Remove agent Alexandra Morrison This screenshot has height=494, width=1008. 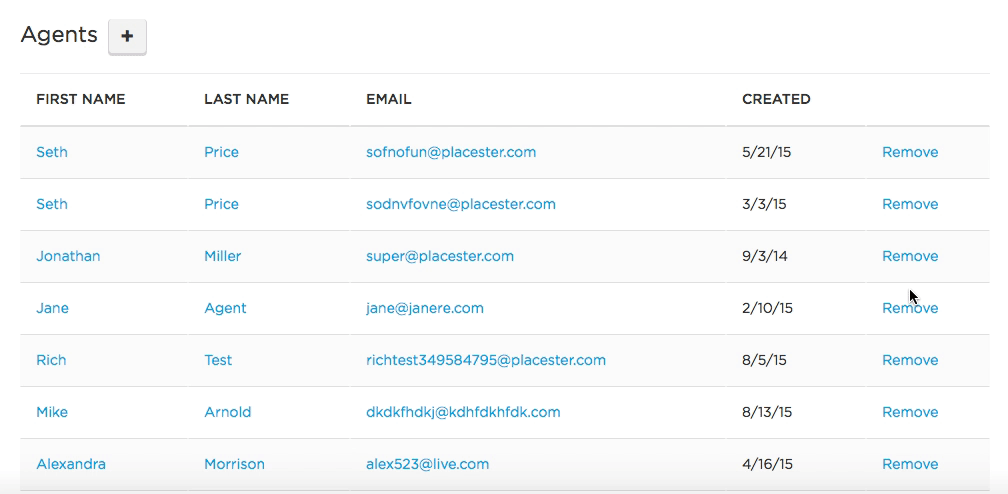point(910,465)
